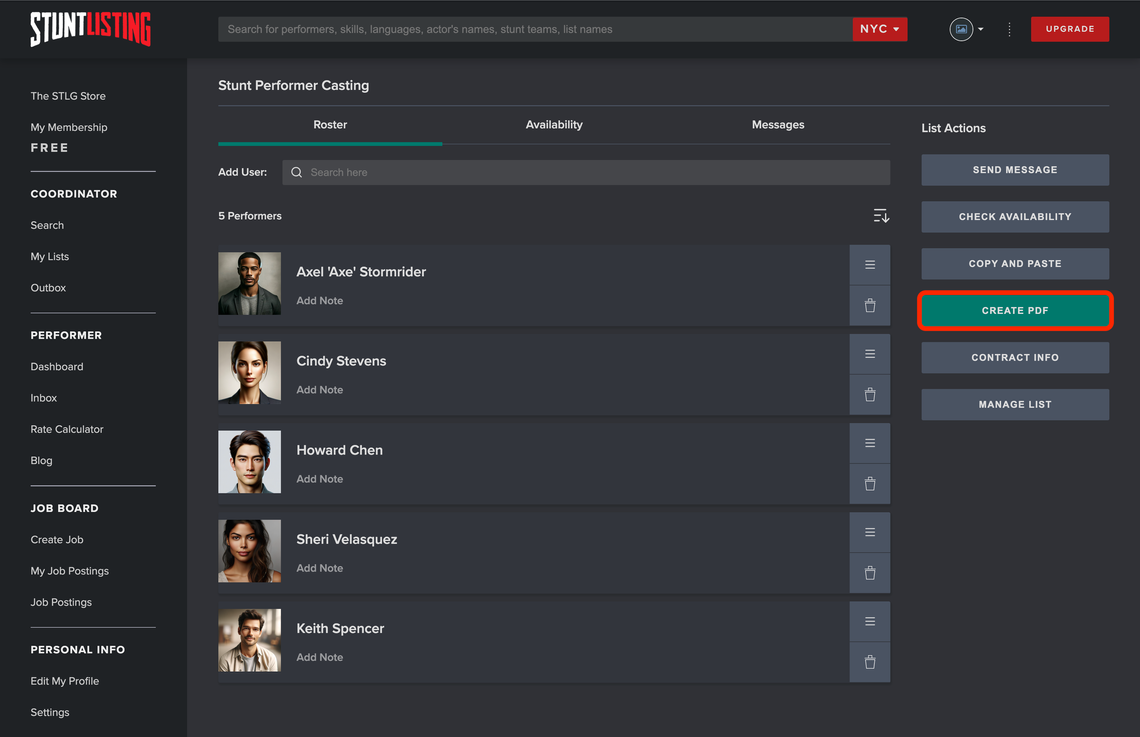Open the vertical three-dot menu

click(1009, 29)
